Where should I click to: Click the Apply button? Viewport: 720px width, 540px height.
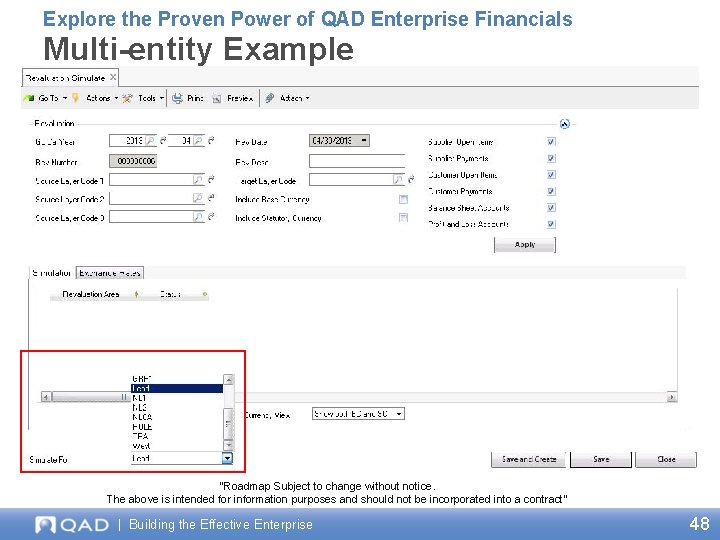tap(525, 245)
